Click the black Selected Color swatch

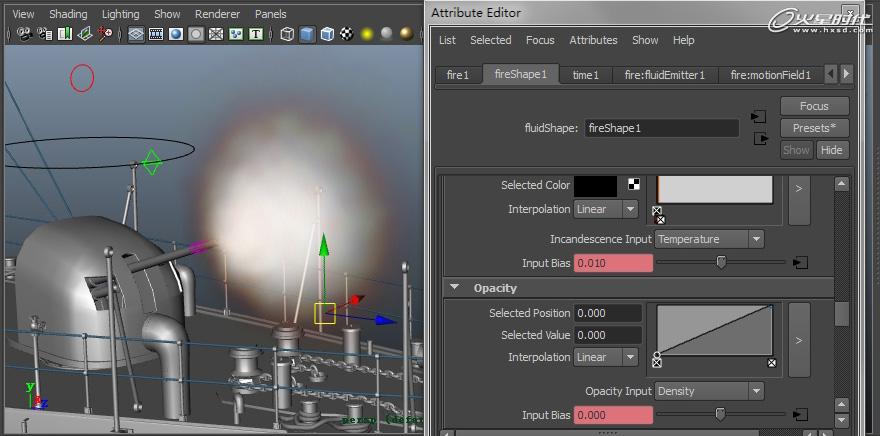click(x=595, y=186)
